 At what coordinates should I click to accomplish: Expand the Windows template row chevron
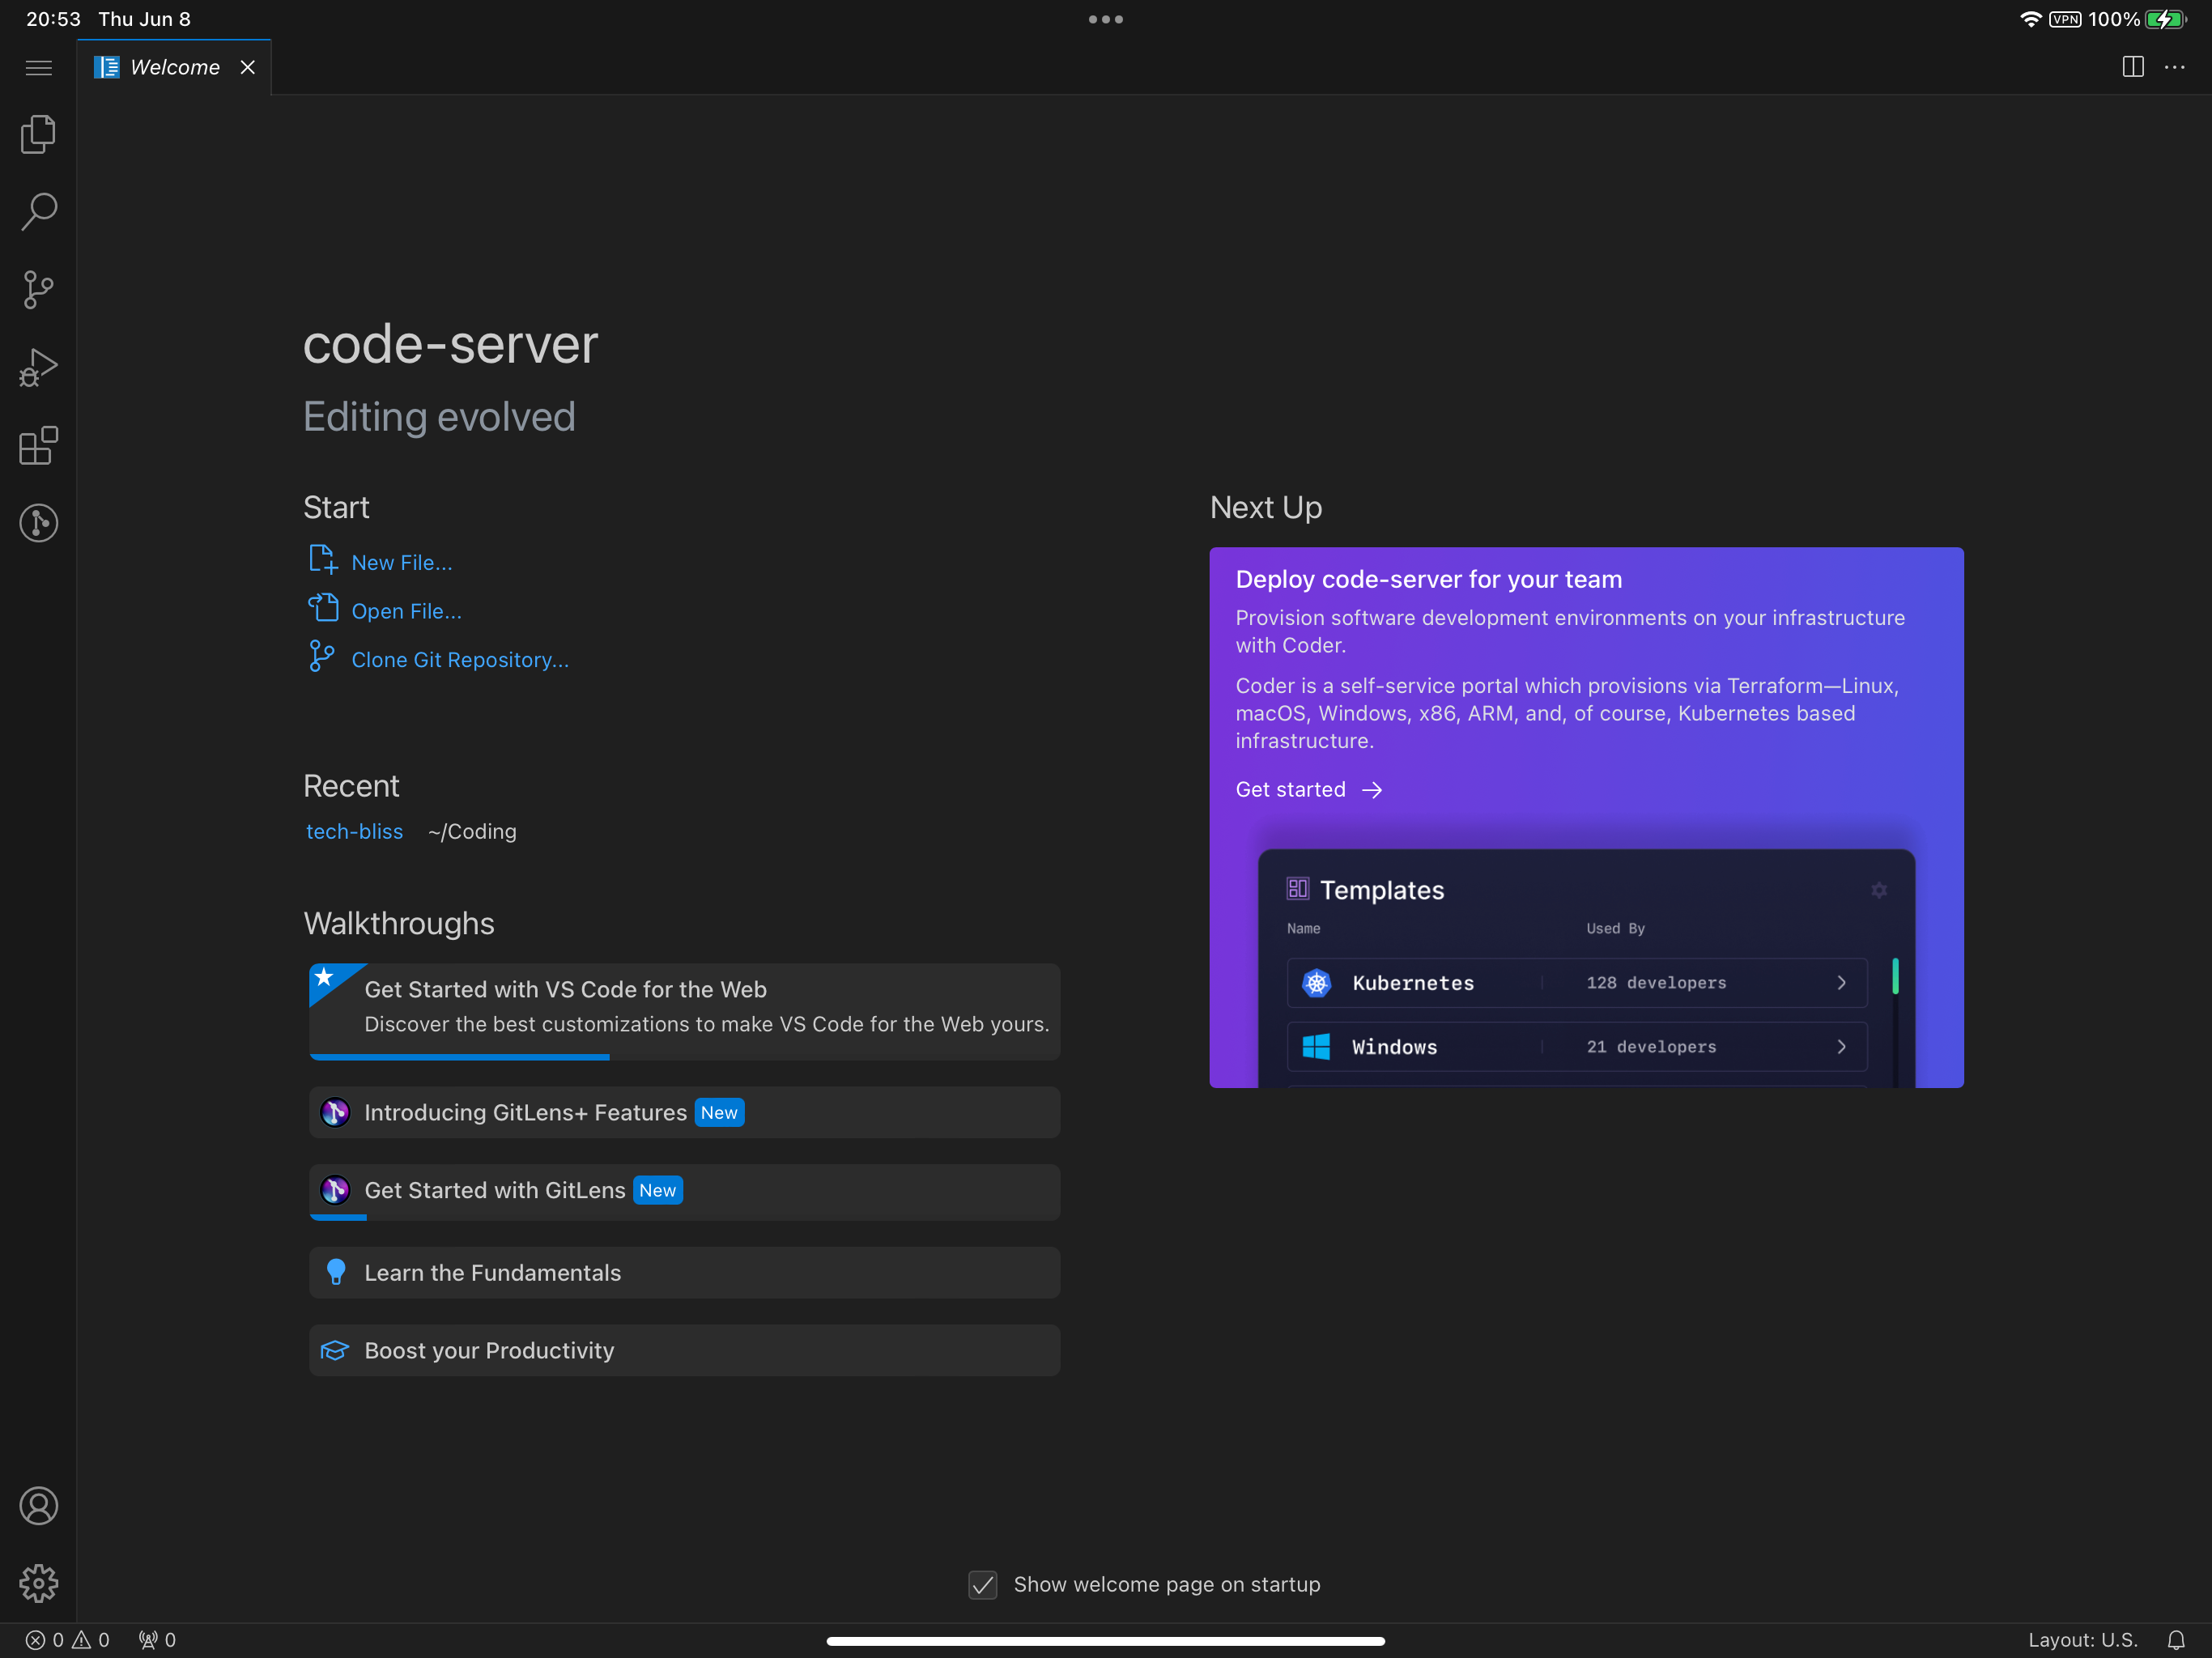click(x=1841, y=1047)
